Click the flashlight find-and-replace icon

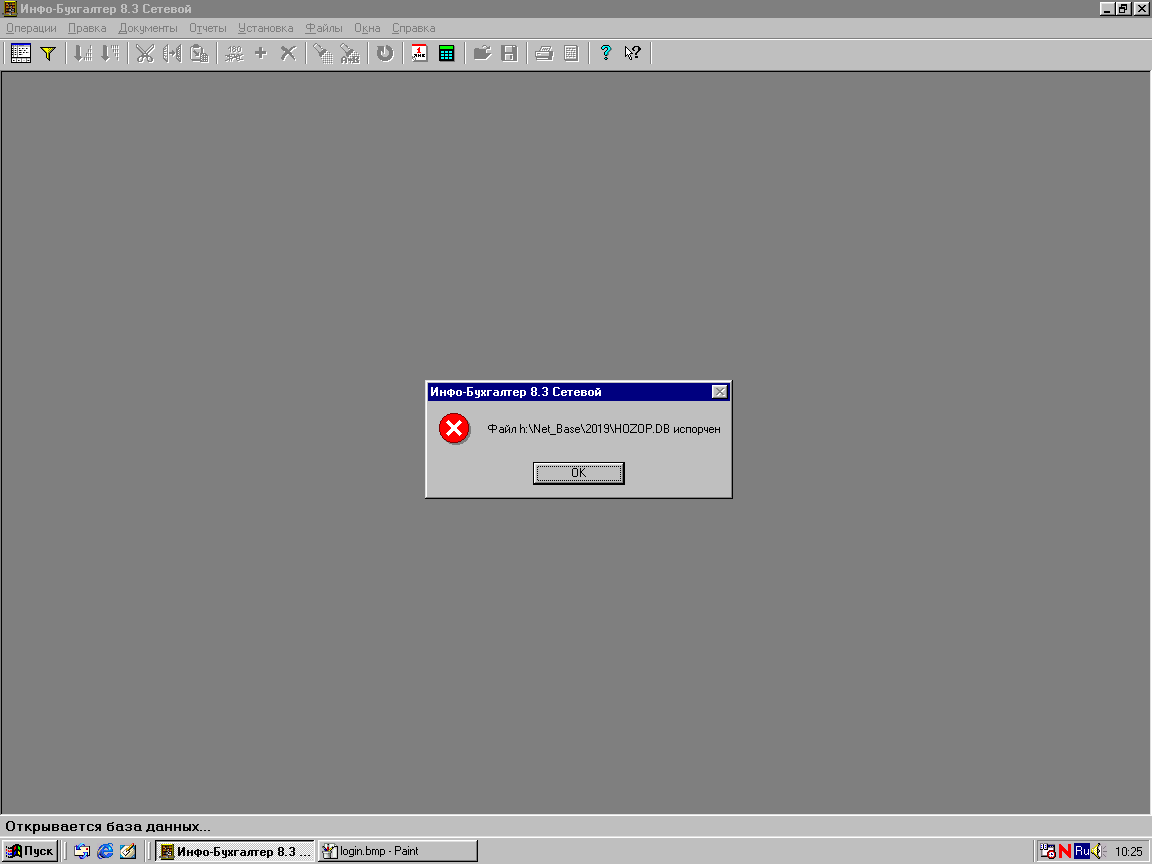click(350, 53)
